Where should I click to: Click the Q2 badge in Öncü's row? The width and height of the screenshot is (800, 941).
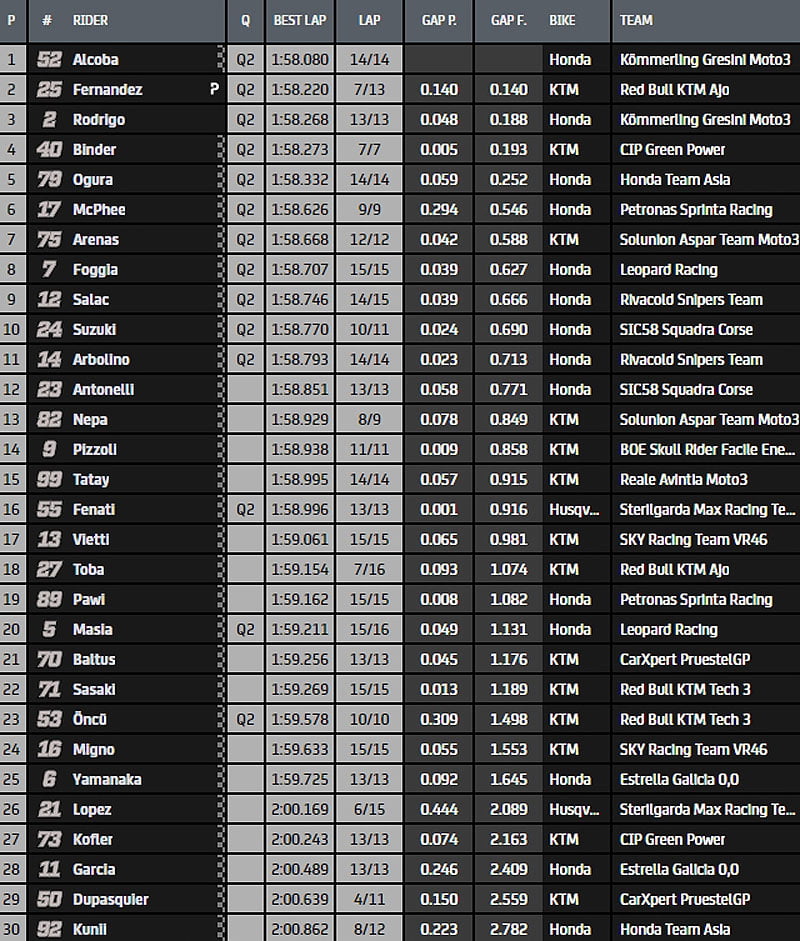(x=245, y=720)
